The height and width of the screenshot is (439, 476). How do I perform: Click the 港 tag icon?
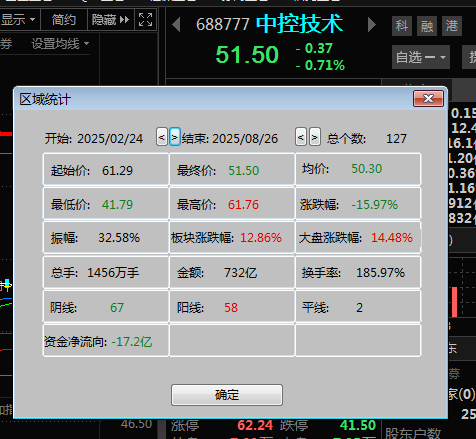click(x=452, y=26)
